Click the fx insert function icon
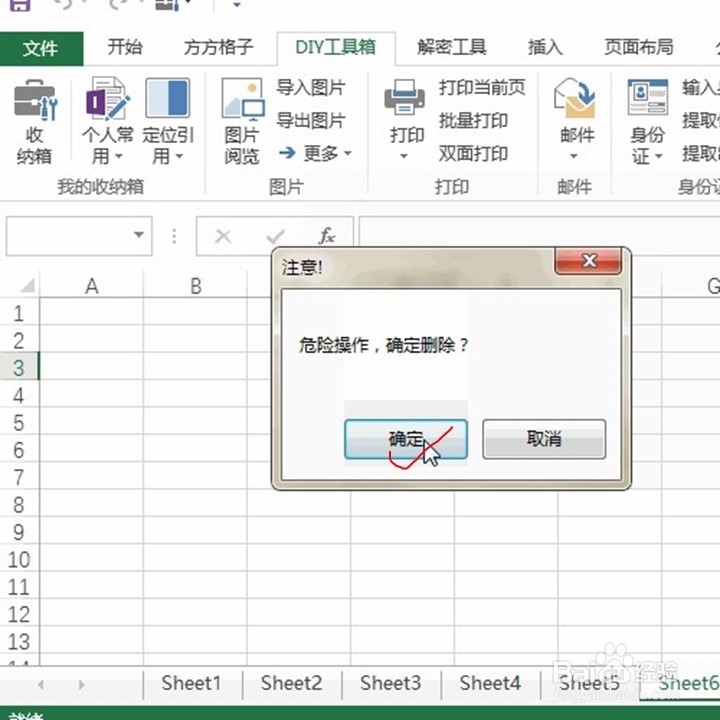720x720 pixels. pyautogui.click(x=326, y=236)
